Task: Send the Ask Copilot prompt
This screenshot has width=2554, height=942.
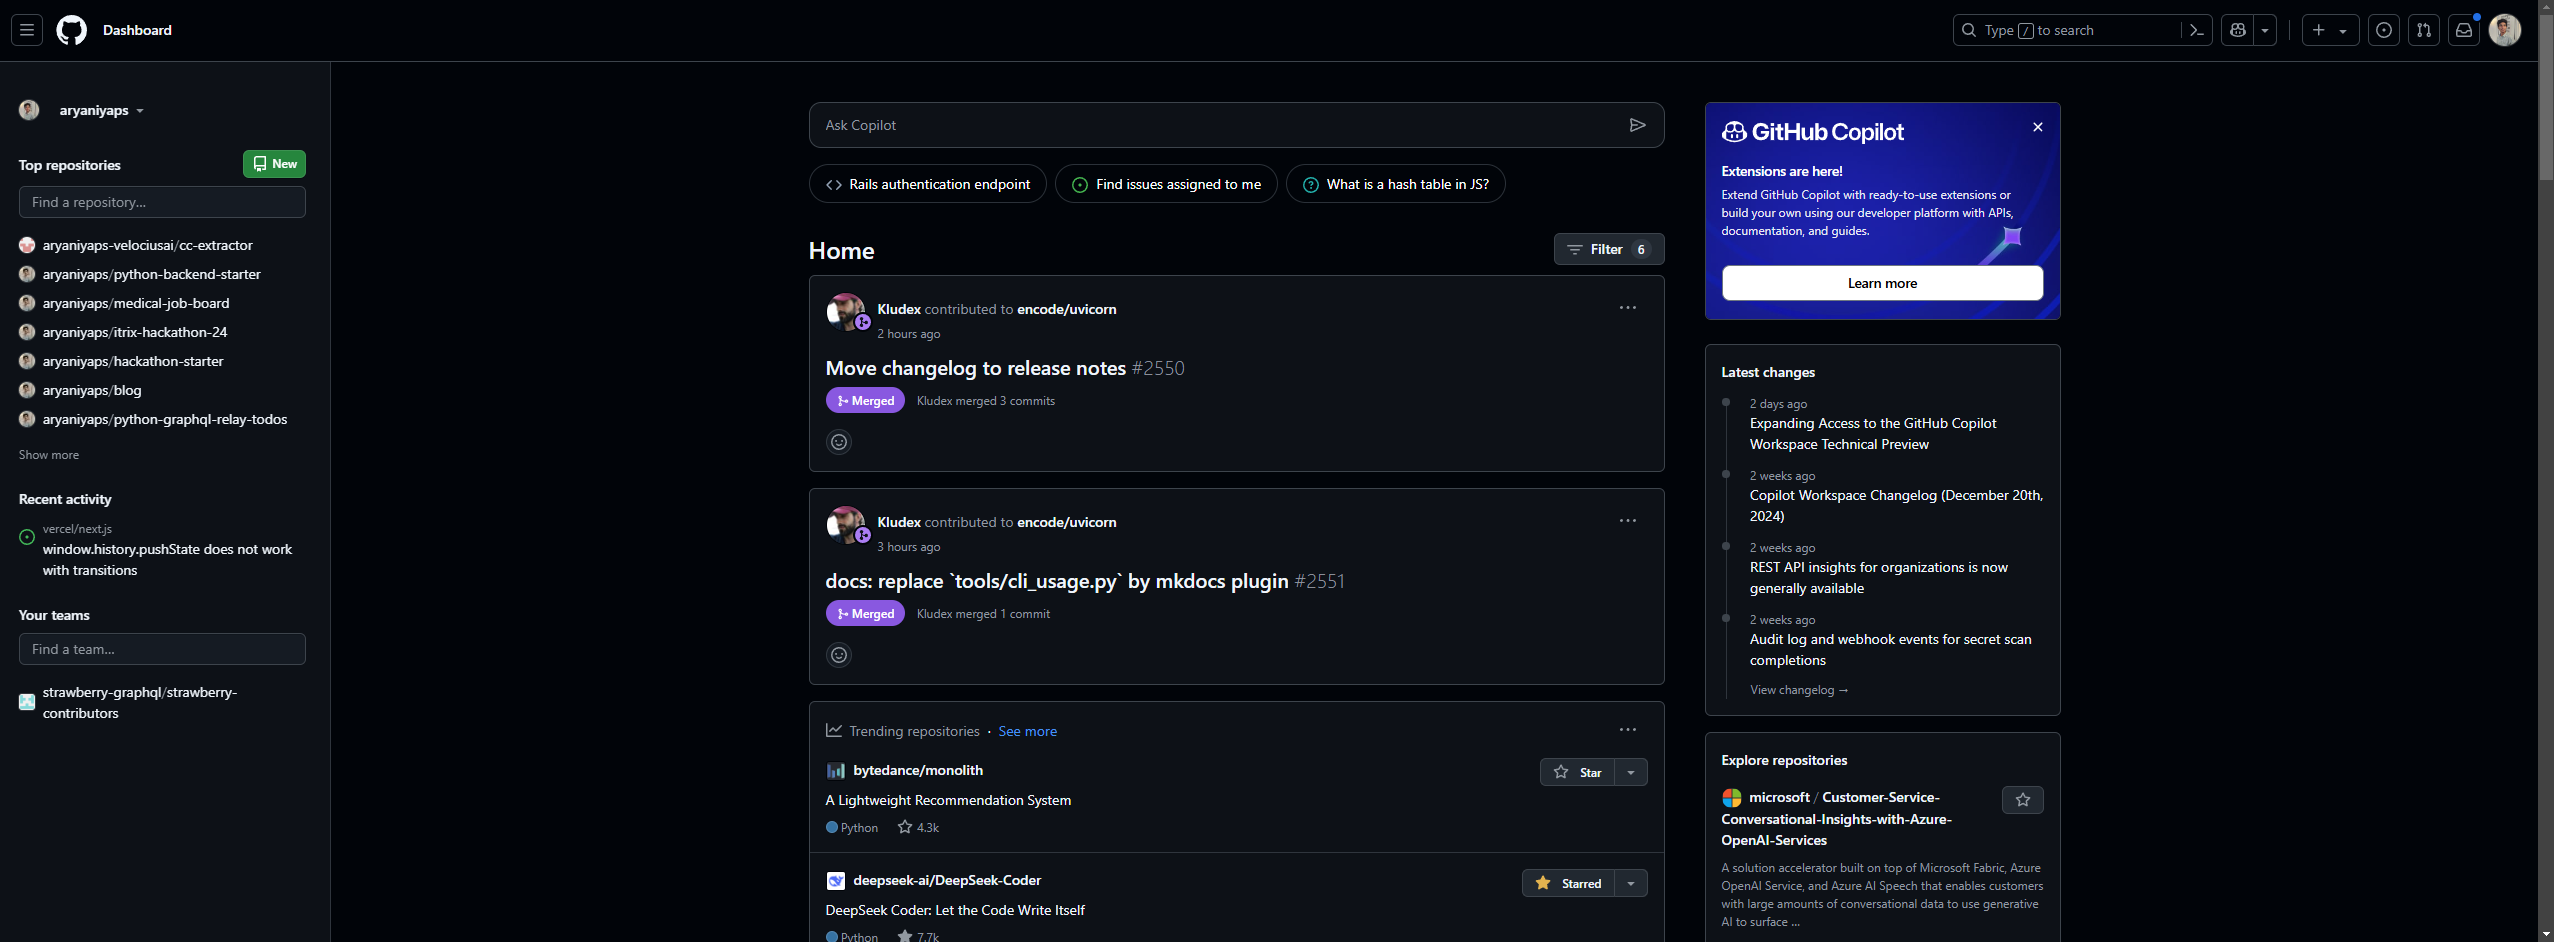Action: coord(1637,125)
